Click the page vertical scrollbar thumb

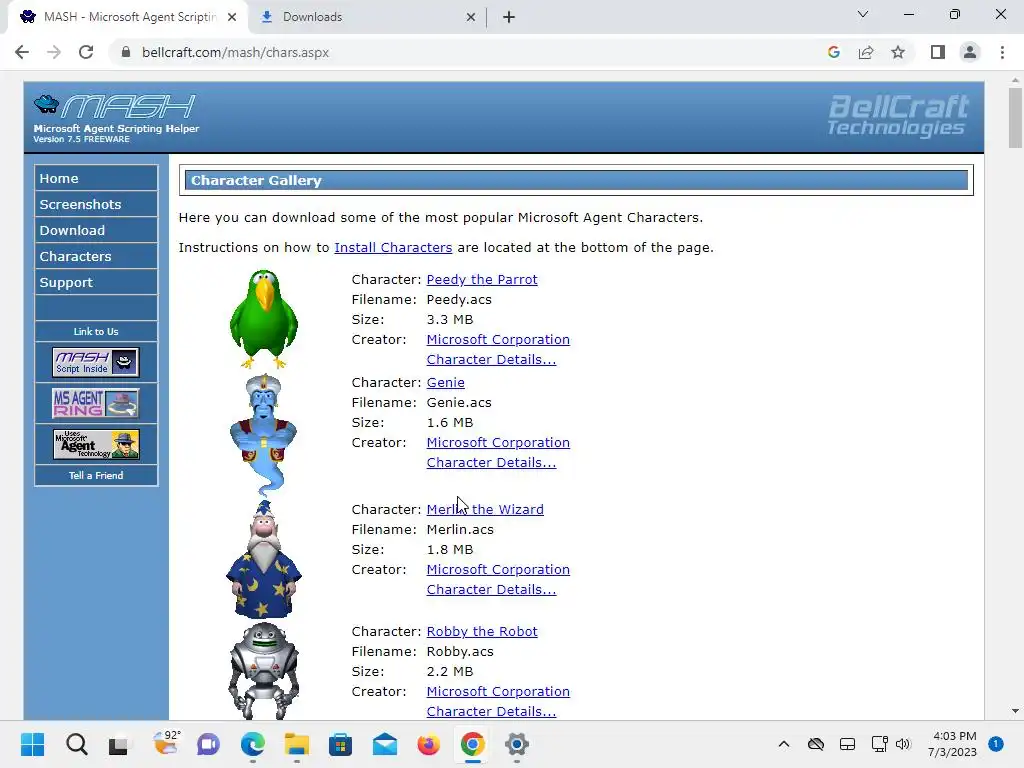point(1015,118)
